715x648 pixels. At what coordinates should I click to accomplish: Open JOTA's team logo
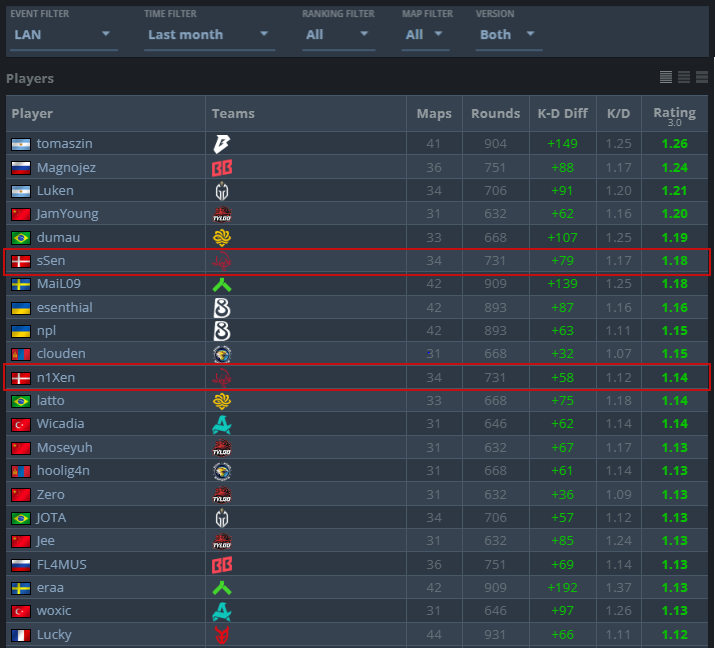(222, 518)
